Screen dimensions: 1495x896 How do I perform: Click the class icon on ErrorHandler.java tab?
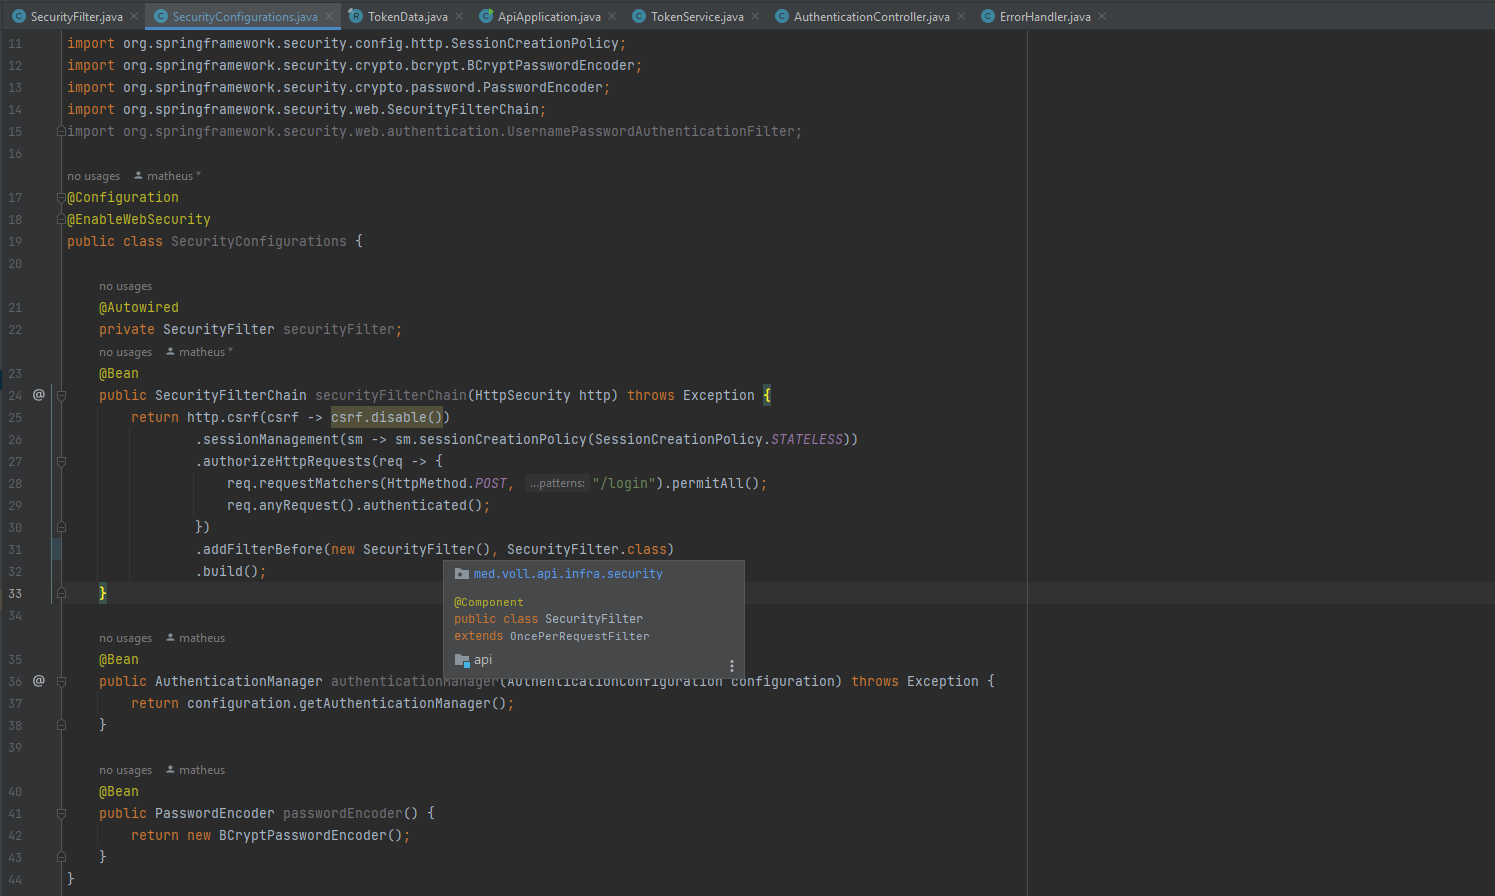[x=987, y=17]
